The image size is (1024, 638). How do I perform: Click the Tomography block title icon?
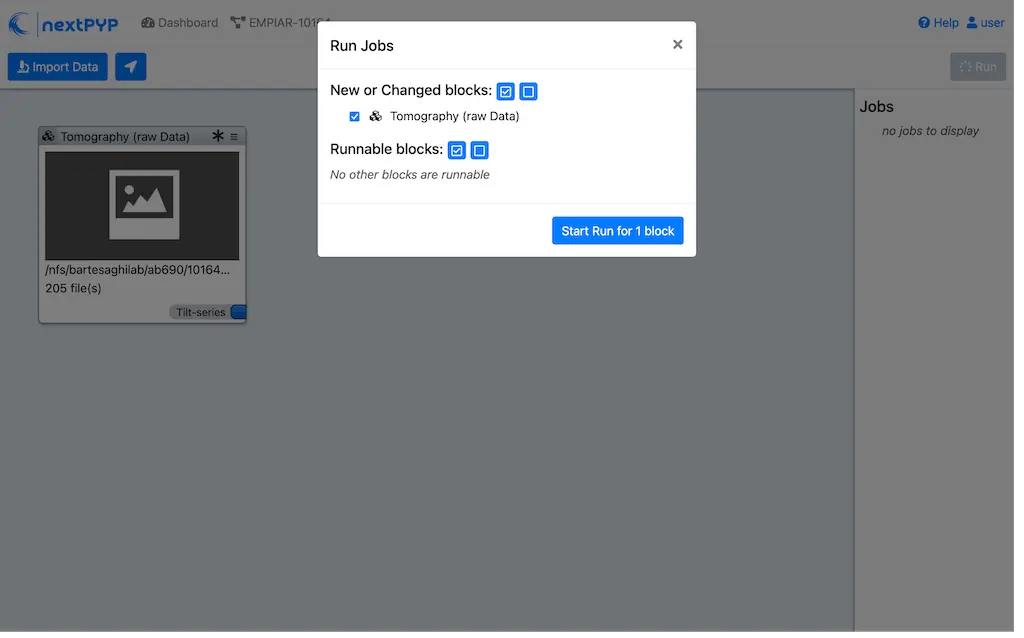point(48,136)
